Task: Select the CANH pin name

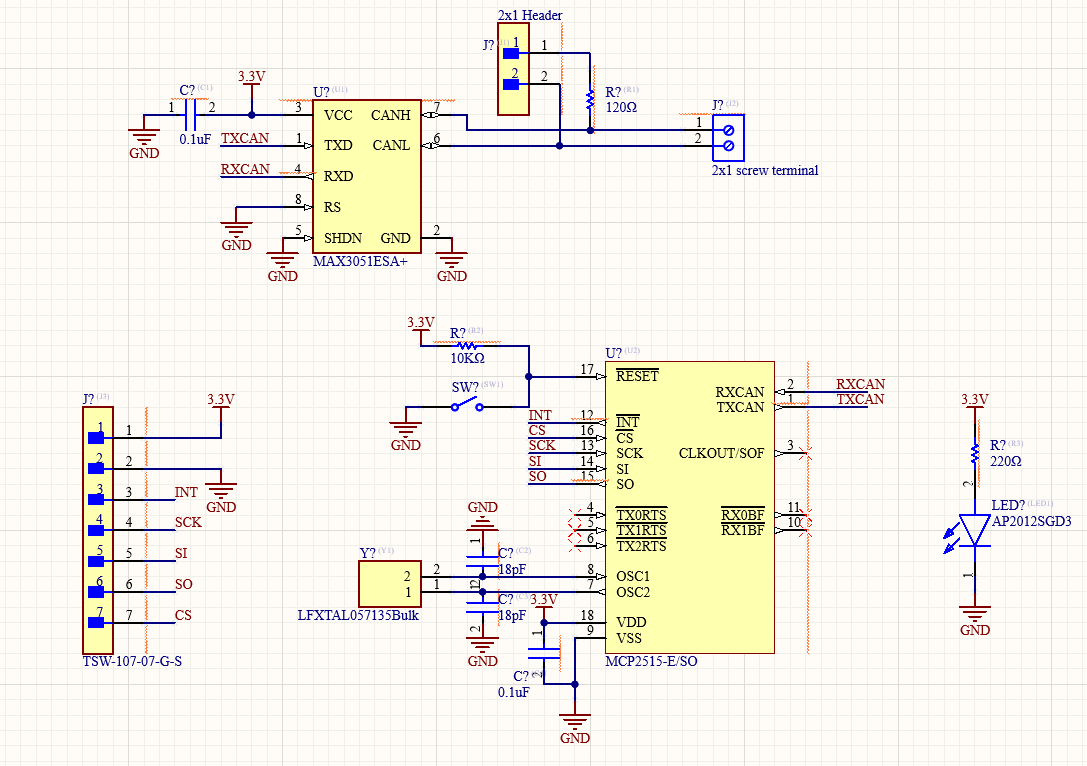Action: 390,115
